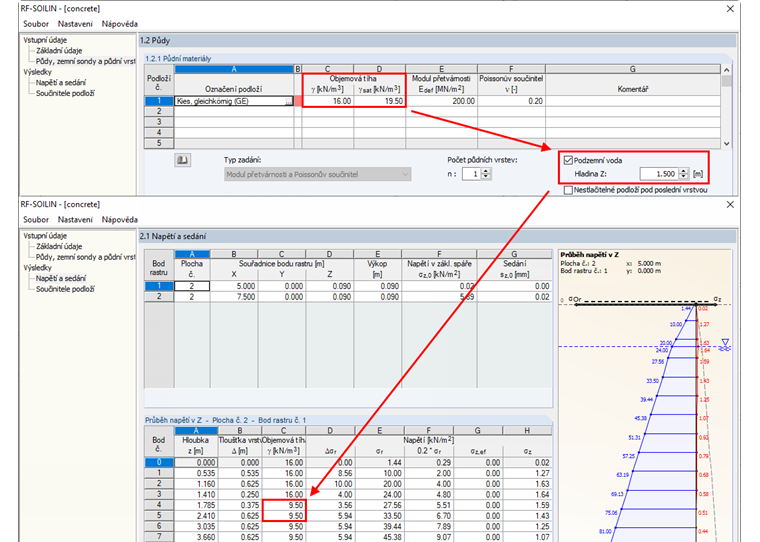760x542 pixels.
Task: Open the Soubor menu in the 1.2 Půdy window
Action: point(36,23)
